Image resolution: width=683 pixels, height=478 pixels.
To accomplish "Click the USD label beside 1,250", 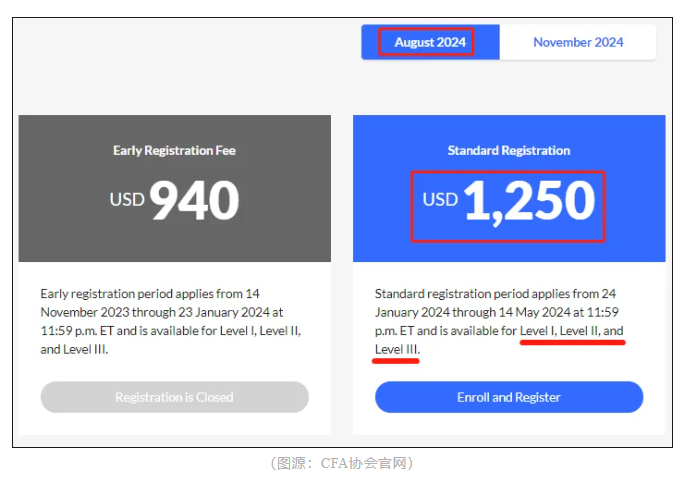I will tap(440, 200).
